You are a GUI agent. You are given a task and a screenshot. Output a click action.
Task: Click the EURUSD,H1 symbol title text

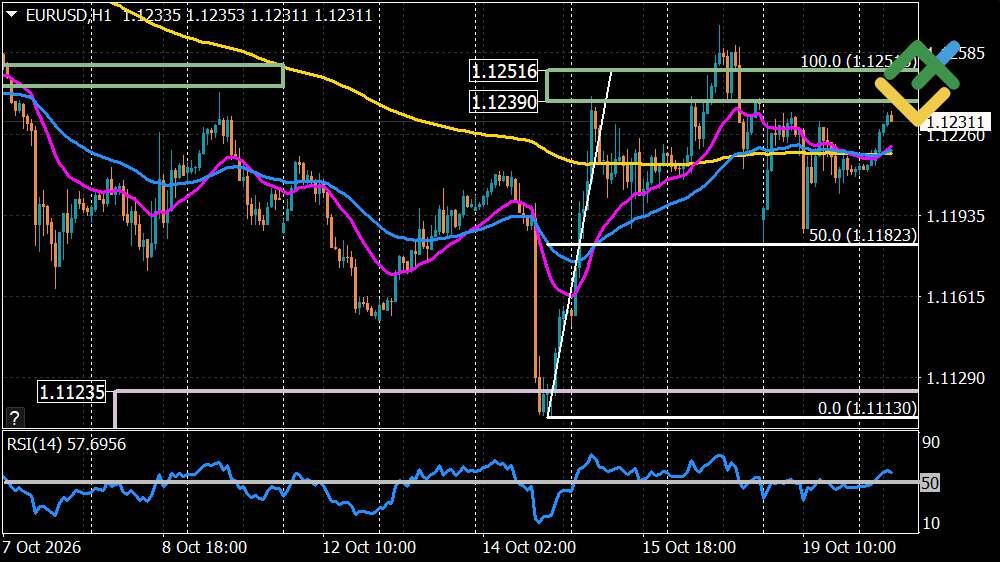[x=68, y=15]
